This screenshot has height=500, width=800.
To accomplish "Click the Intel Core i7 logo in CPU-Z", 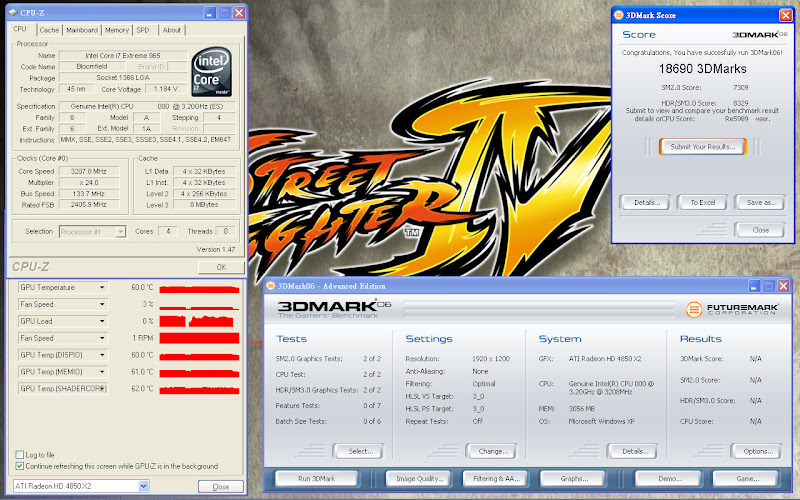I will 212,72.
